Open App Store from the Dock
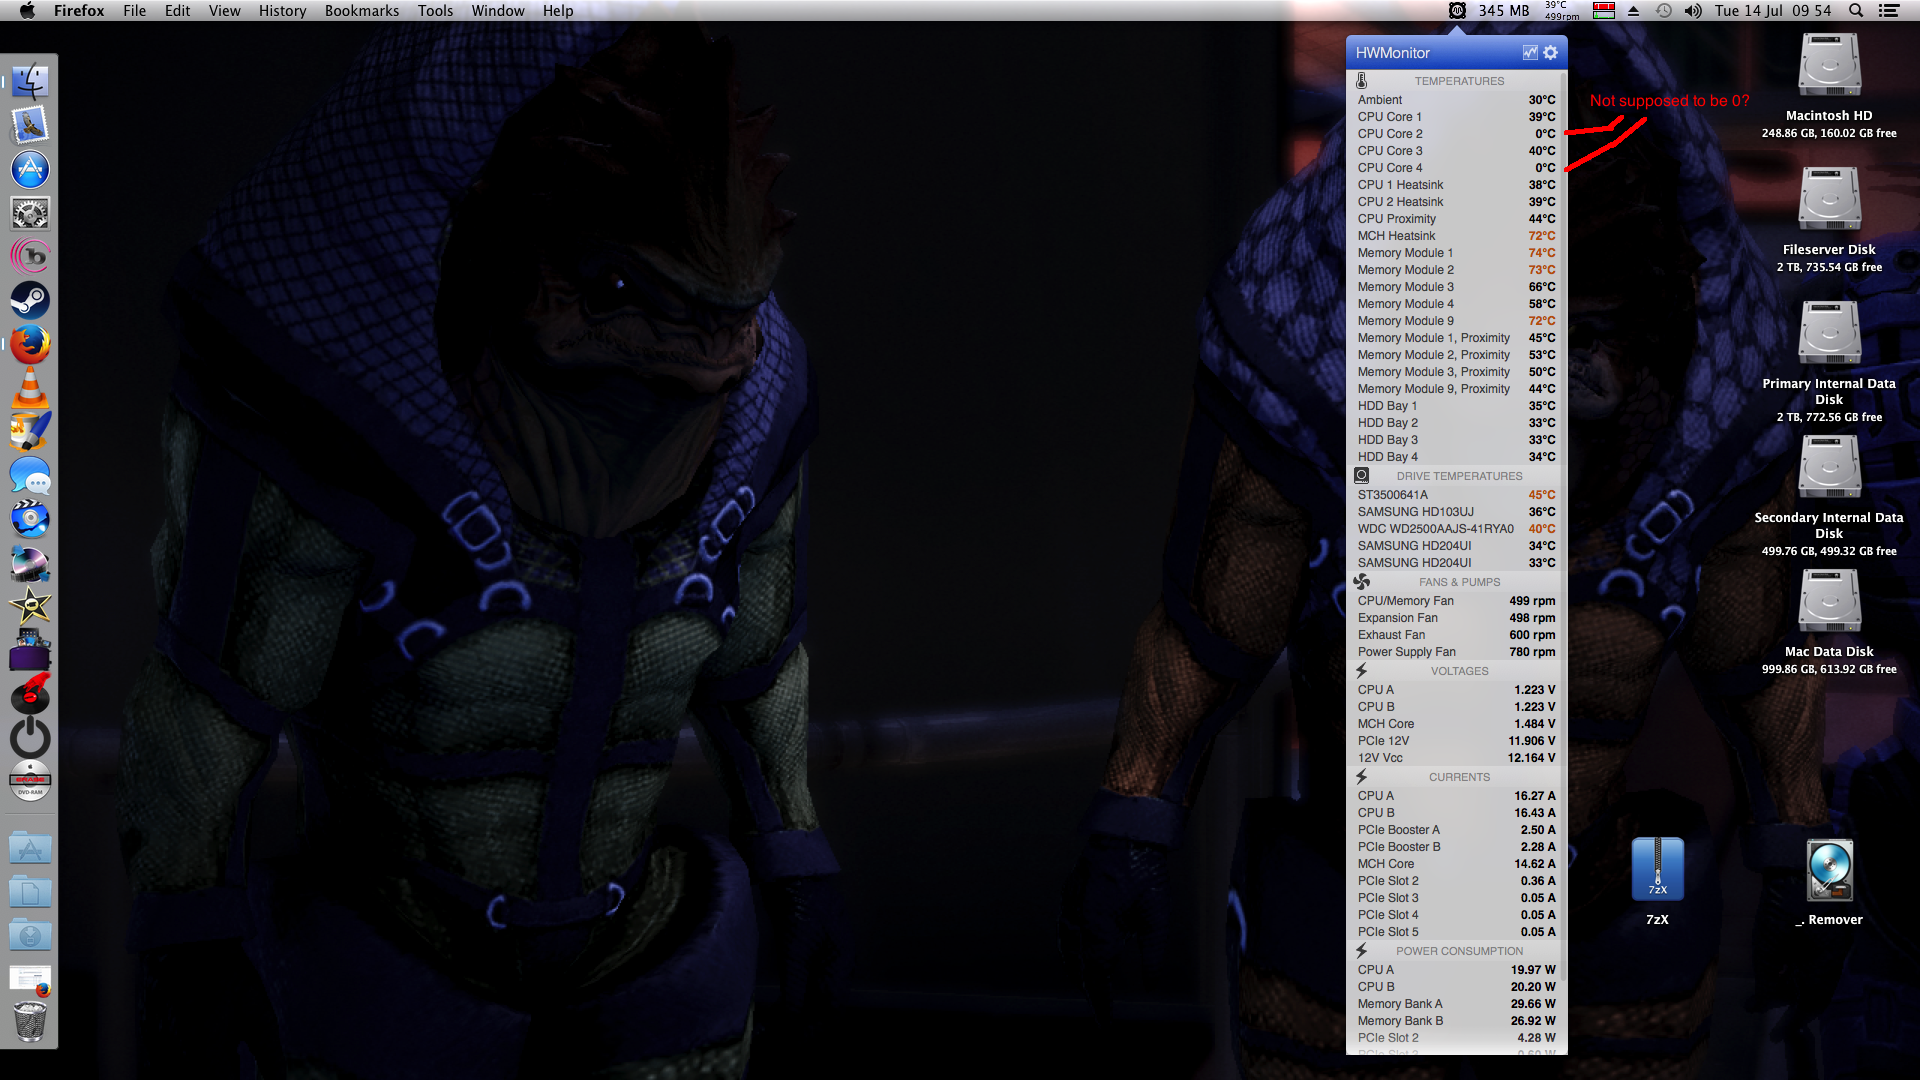The width and height of the screenshot is (1920, 1080). click(30, 169)
